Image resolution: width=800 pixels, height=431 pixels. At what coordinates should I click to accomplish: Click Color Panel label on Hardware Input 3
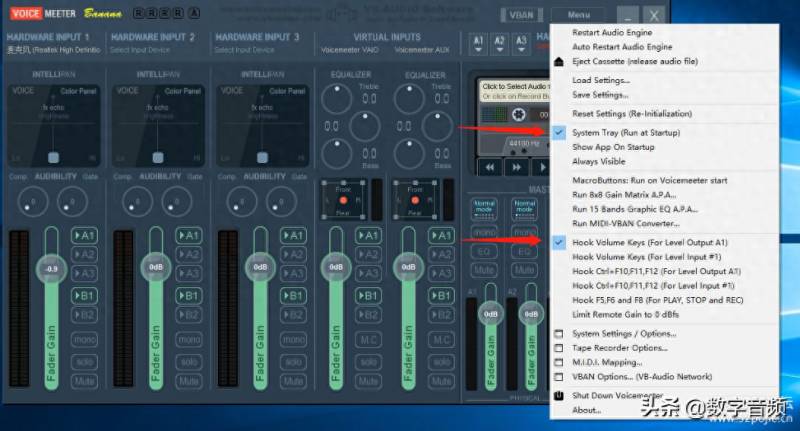point(287,91)
